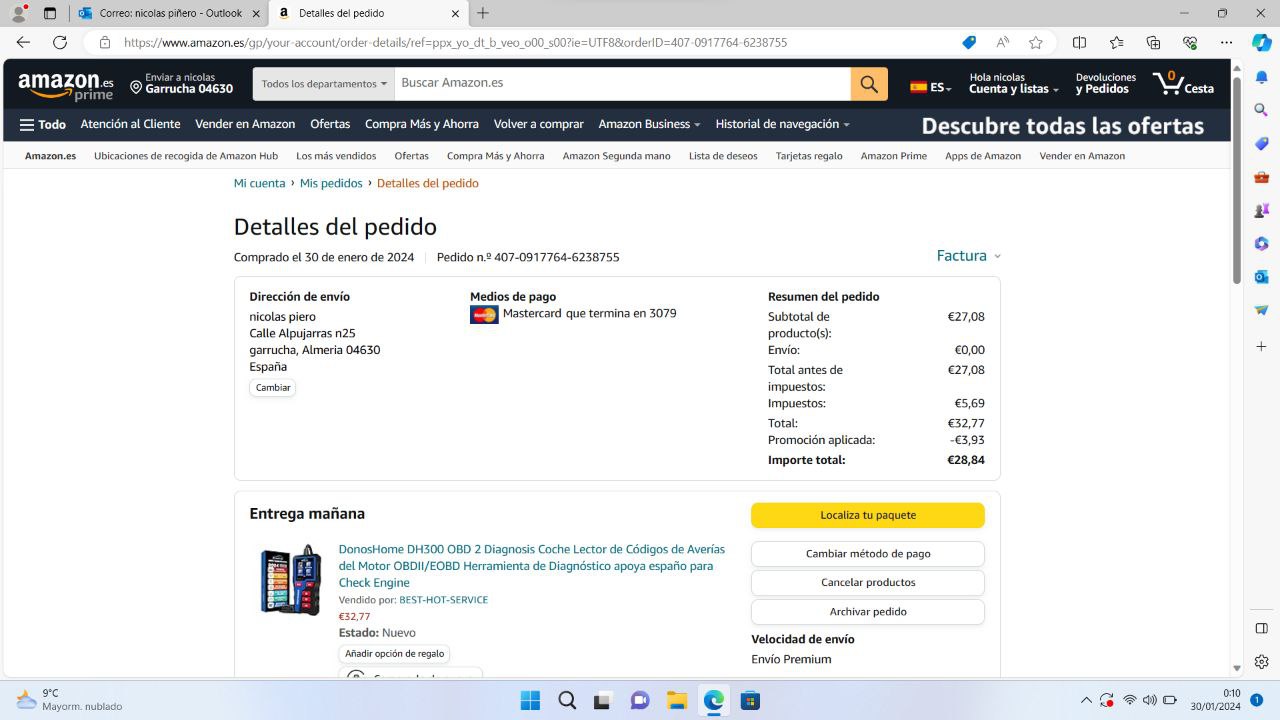Click the browser refresh icon
Image resolution: width=1280 pixels, height=720 pixels.
click(60, 42)
